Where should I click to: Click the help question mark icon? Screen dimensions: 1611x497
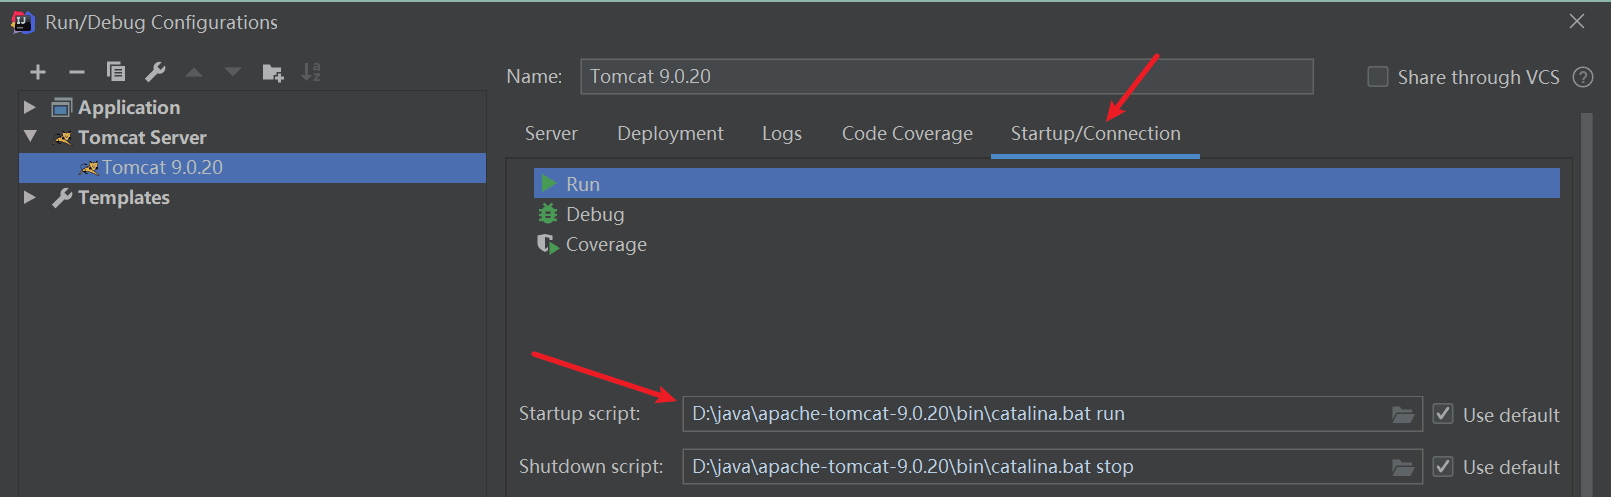tap(1583, 77)
